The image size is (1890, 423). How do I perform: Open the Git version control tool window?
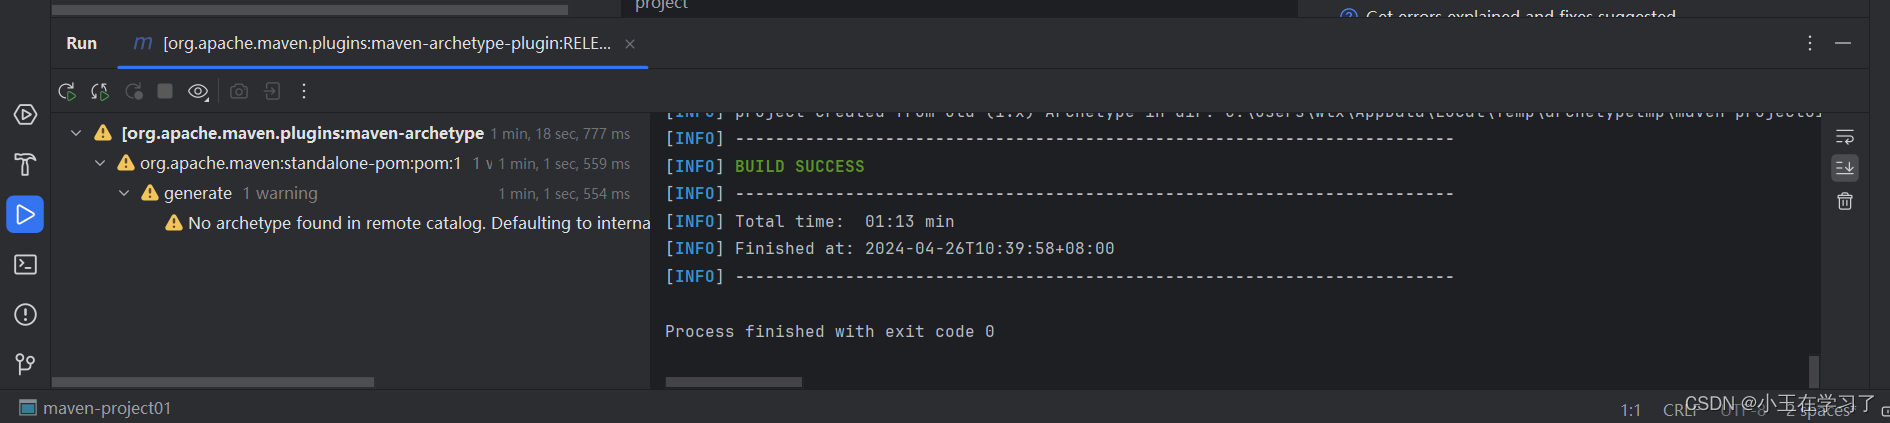point(25,364)
